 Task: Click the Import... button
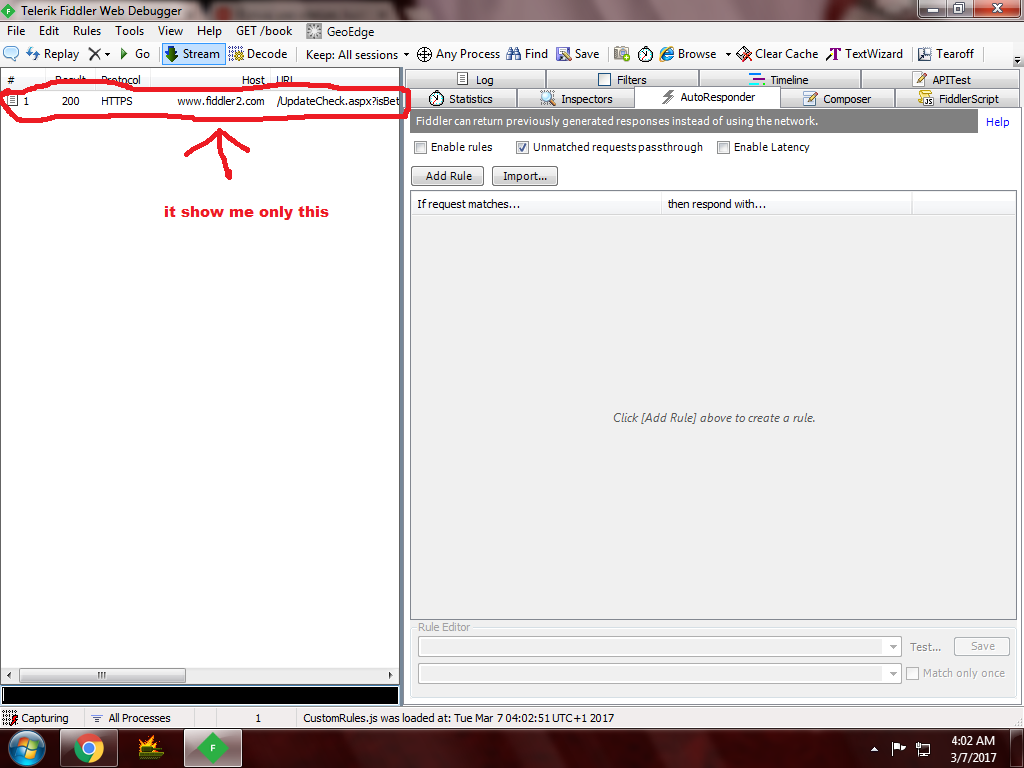[525, 176]
